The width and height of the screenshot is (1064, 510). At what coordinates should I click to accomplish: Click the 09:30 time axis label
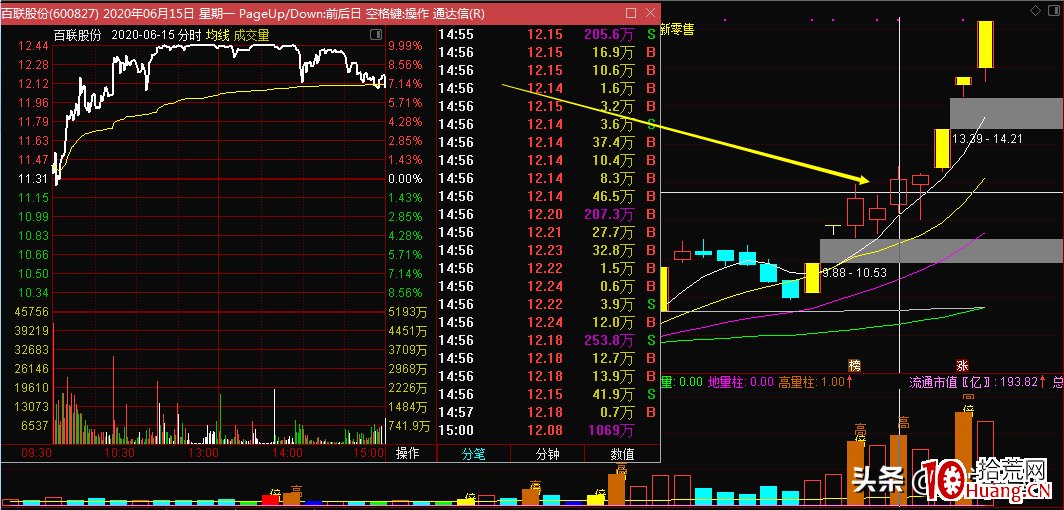pos(39,452)
